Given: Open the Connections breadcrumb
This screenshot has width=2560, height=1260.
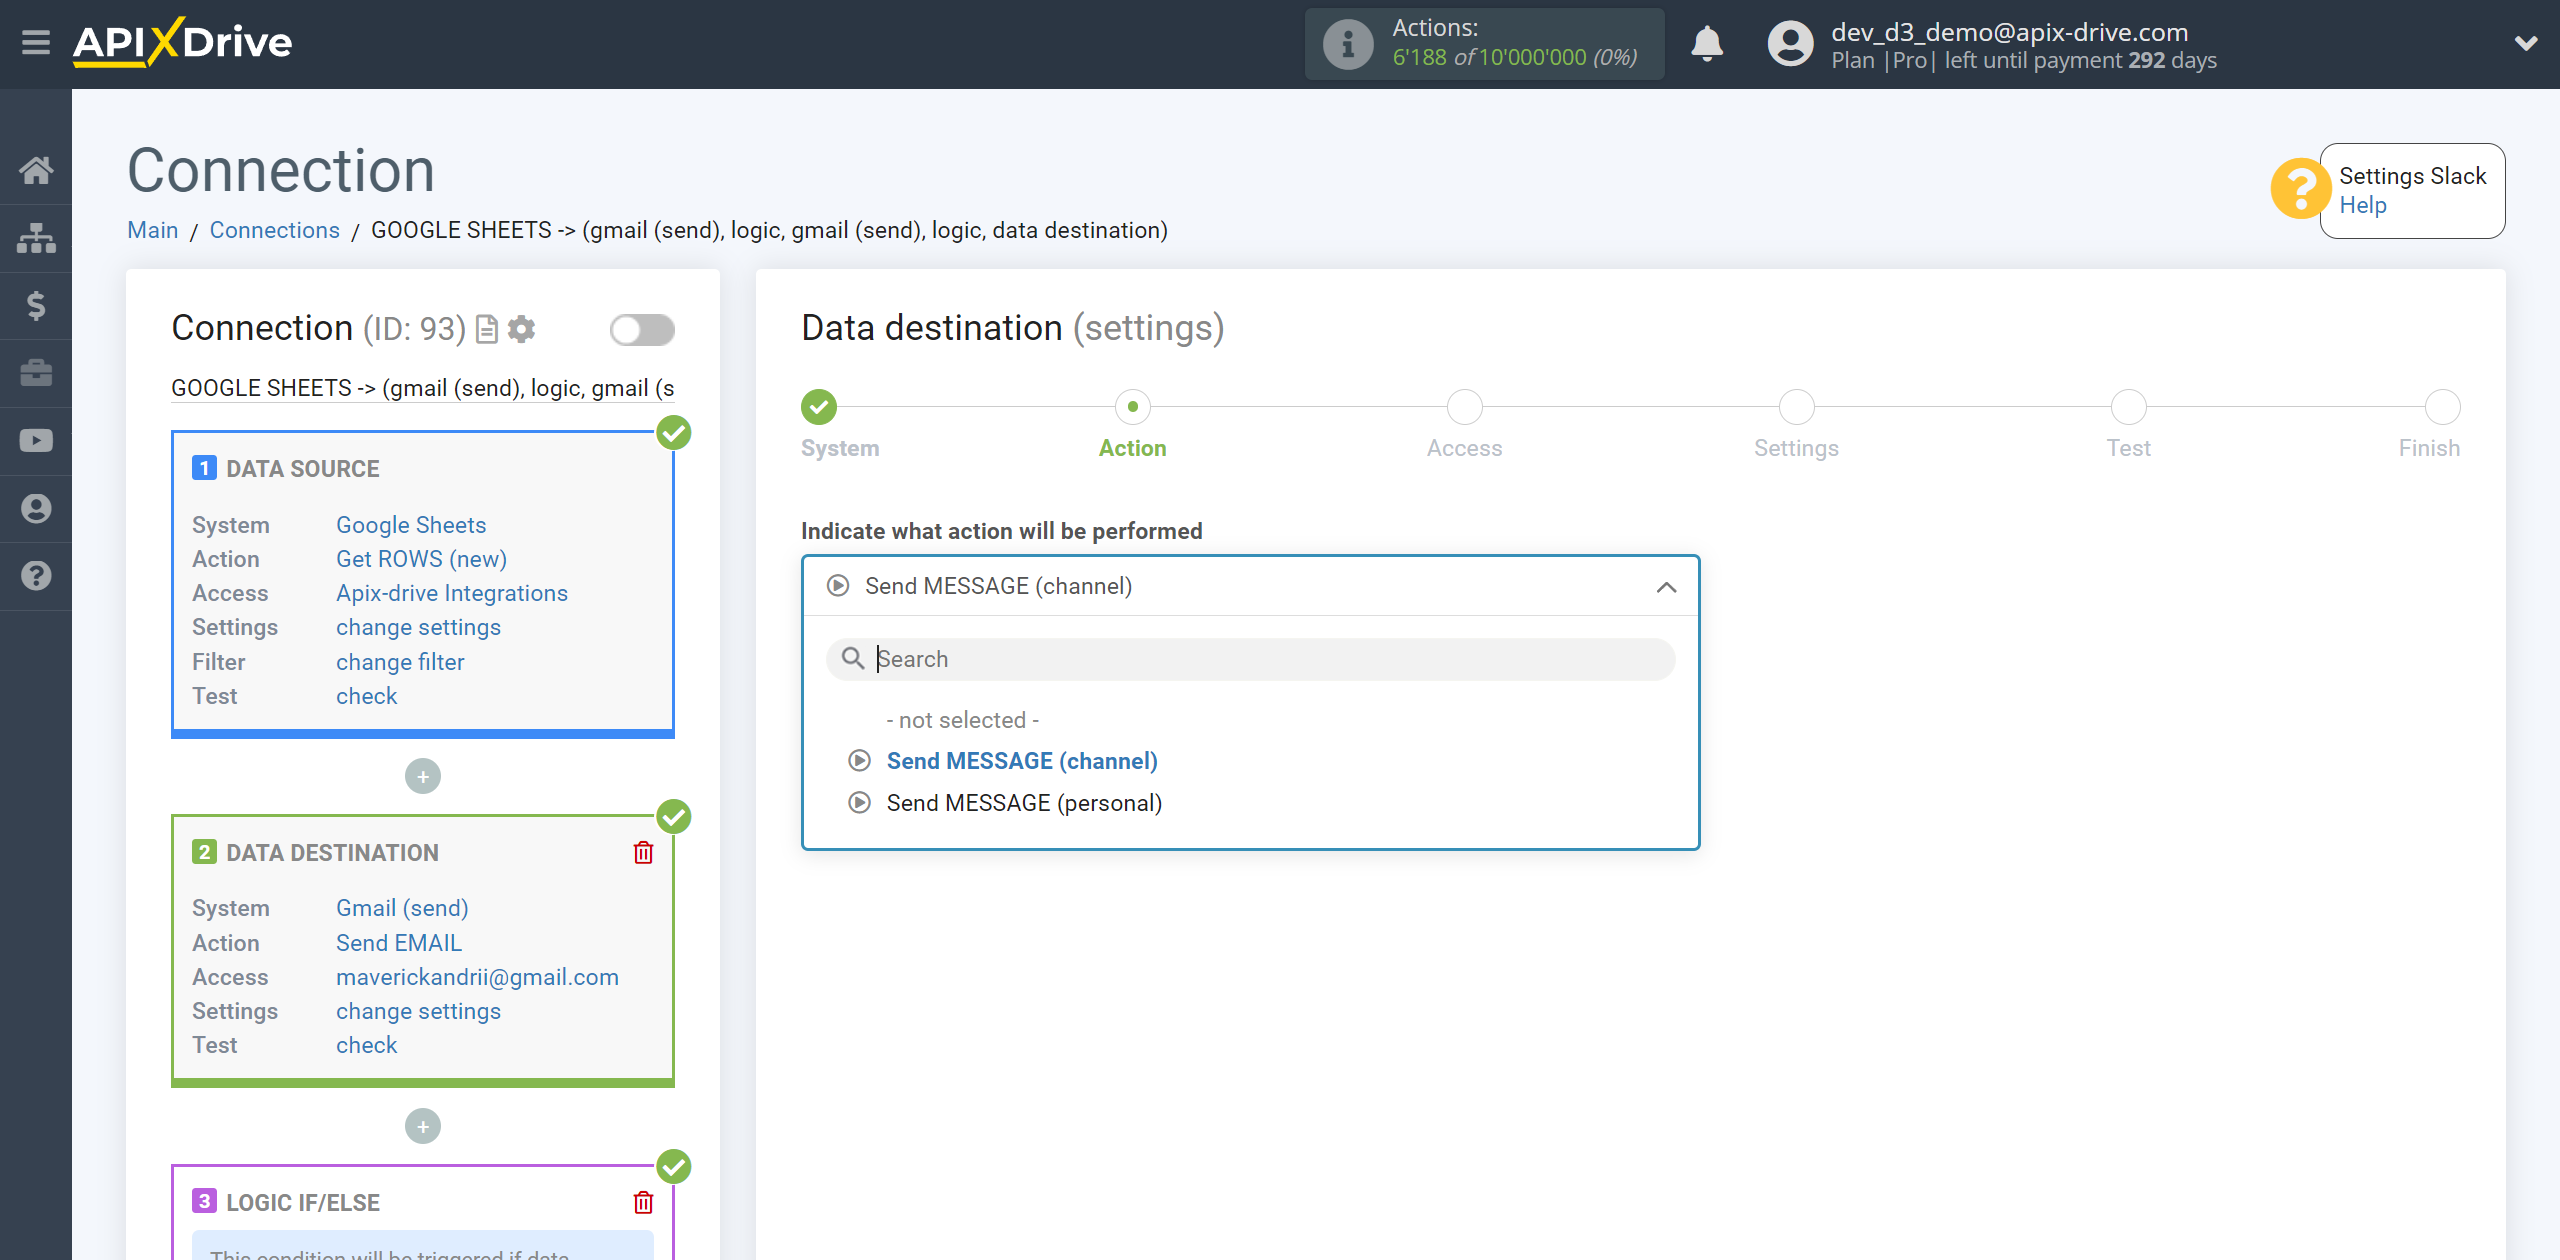Looking at the screenshot, I should coord(274,230).
